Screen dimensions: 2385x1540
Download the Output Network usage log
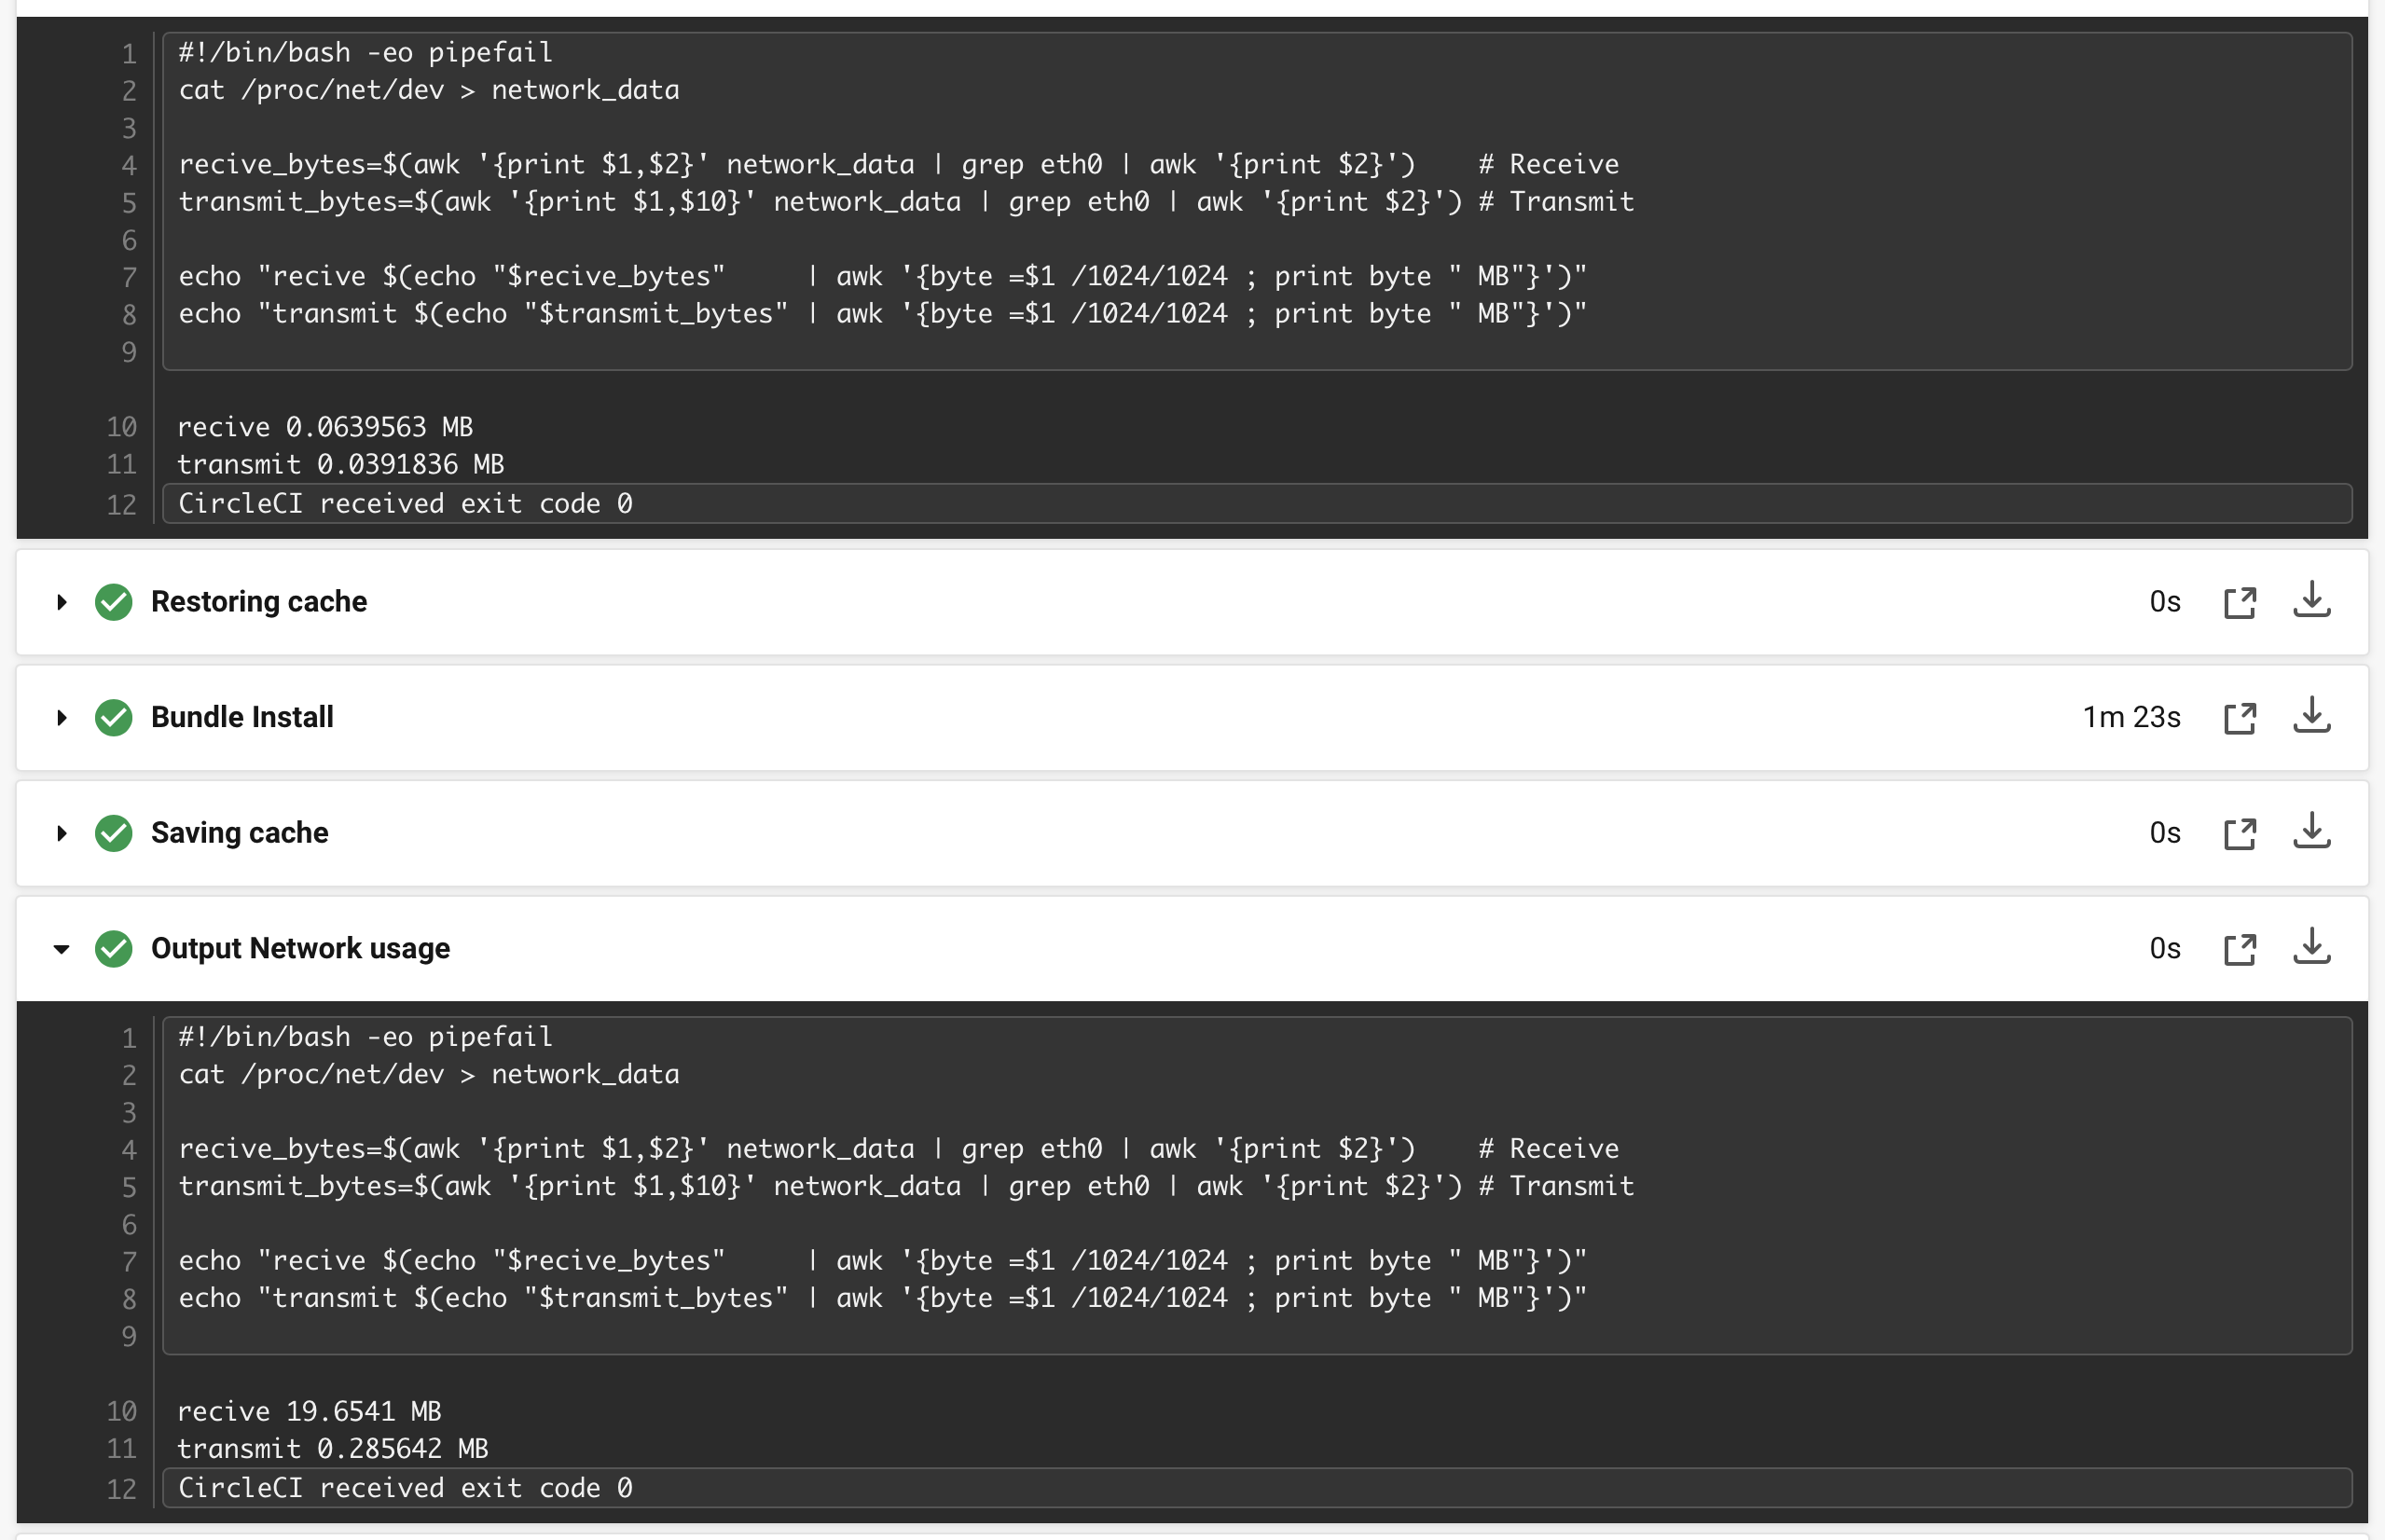(x=2311, y=948)
